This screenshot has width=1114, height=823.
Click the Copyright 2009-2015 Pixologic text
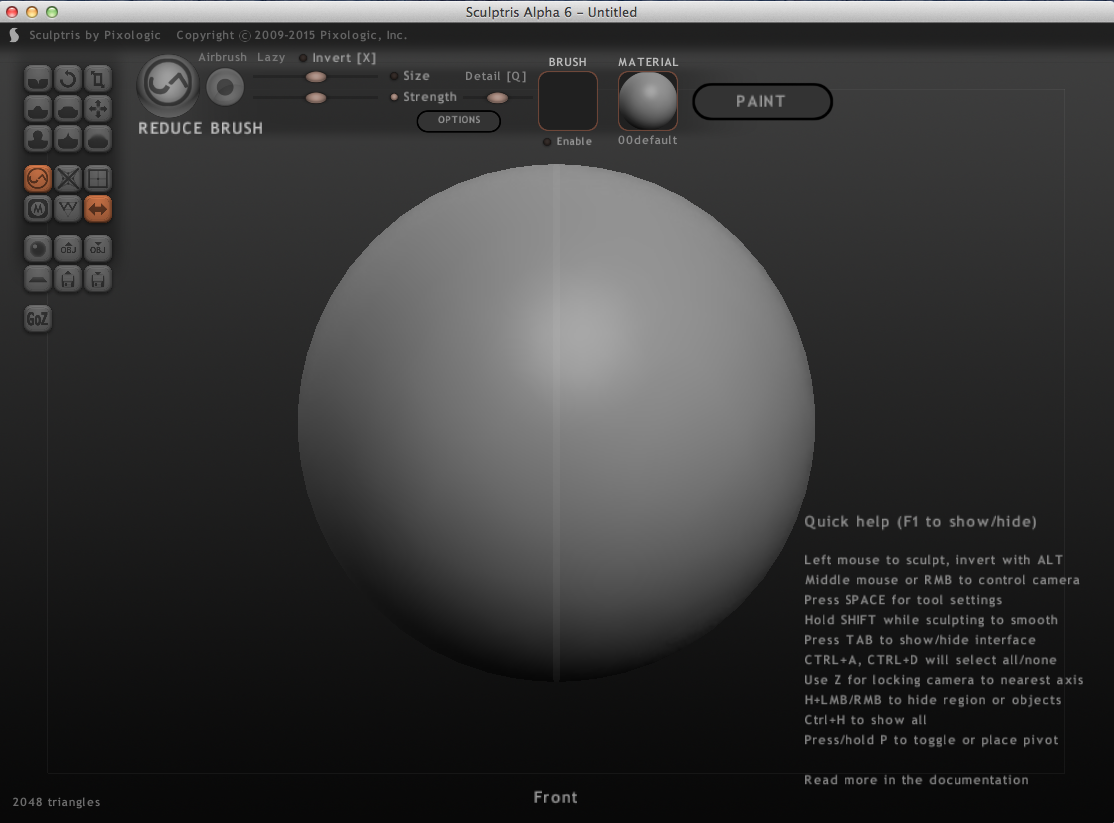click(x=291, y=35)
